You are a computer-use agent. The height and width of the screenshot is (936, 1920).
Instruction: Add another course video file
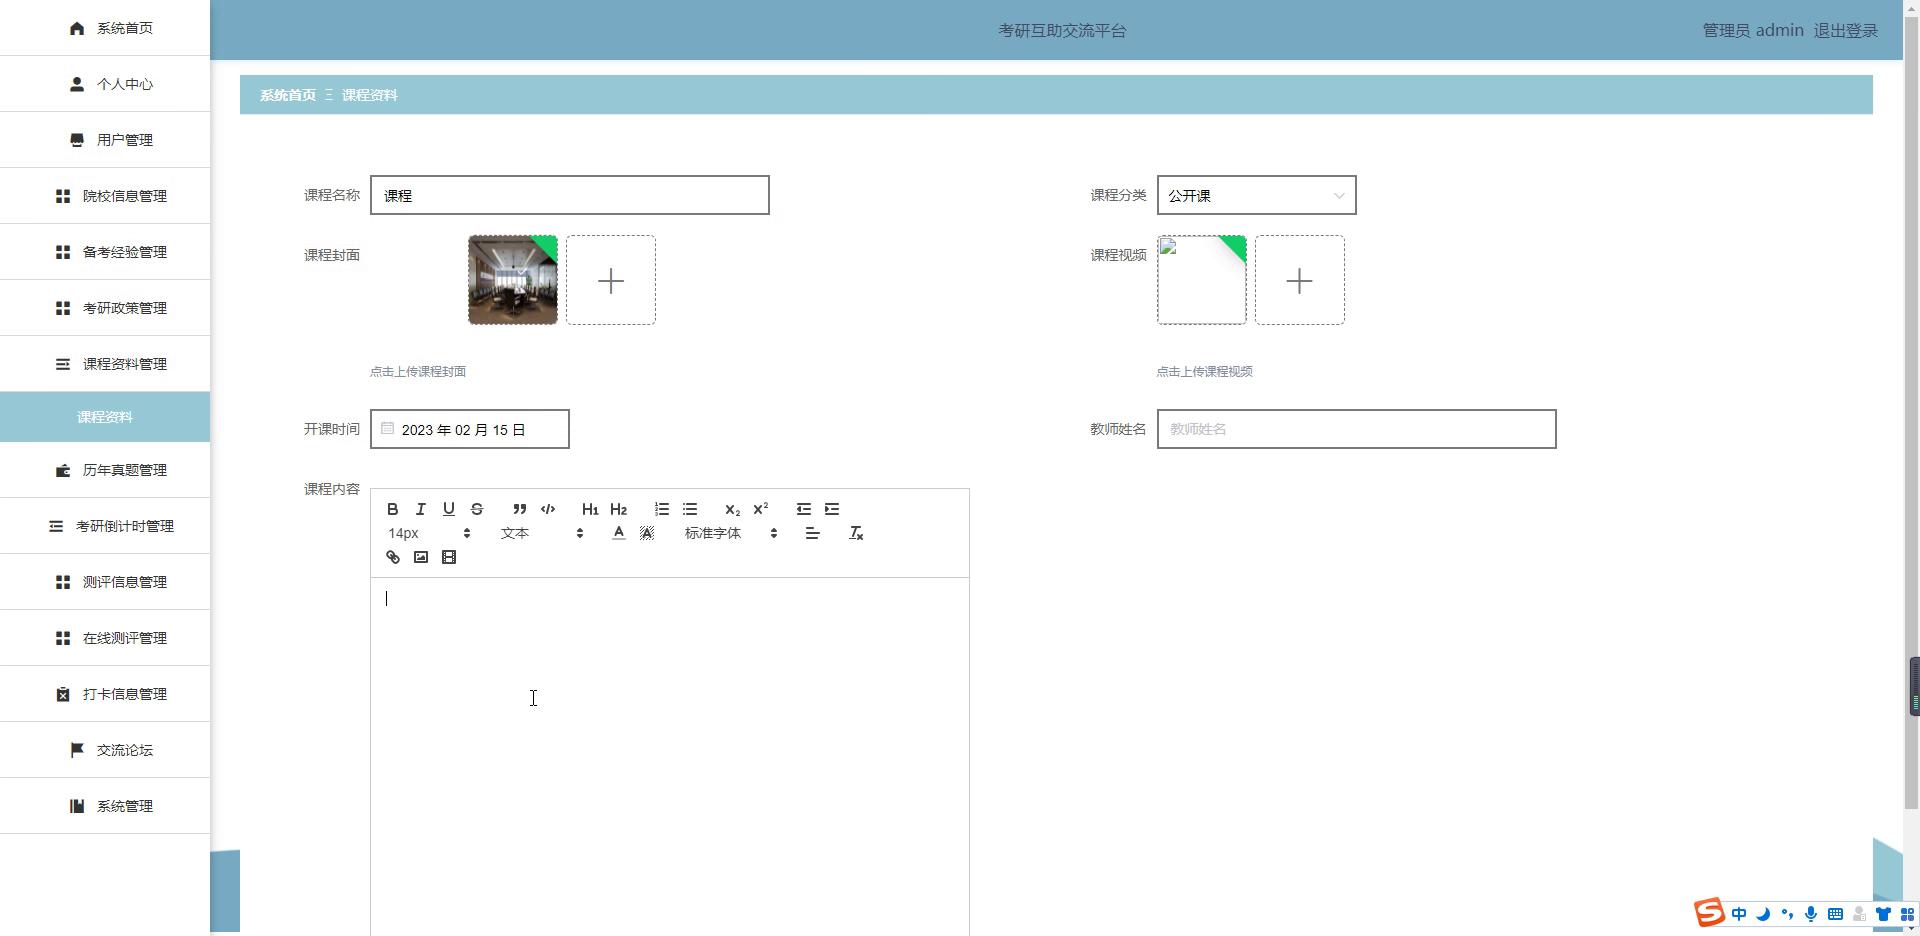pyautogui.click(x=1300, y=280)
